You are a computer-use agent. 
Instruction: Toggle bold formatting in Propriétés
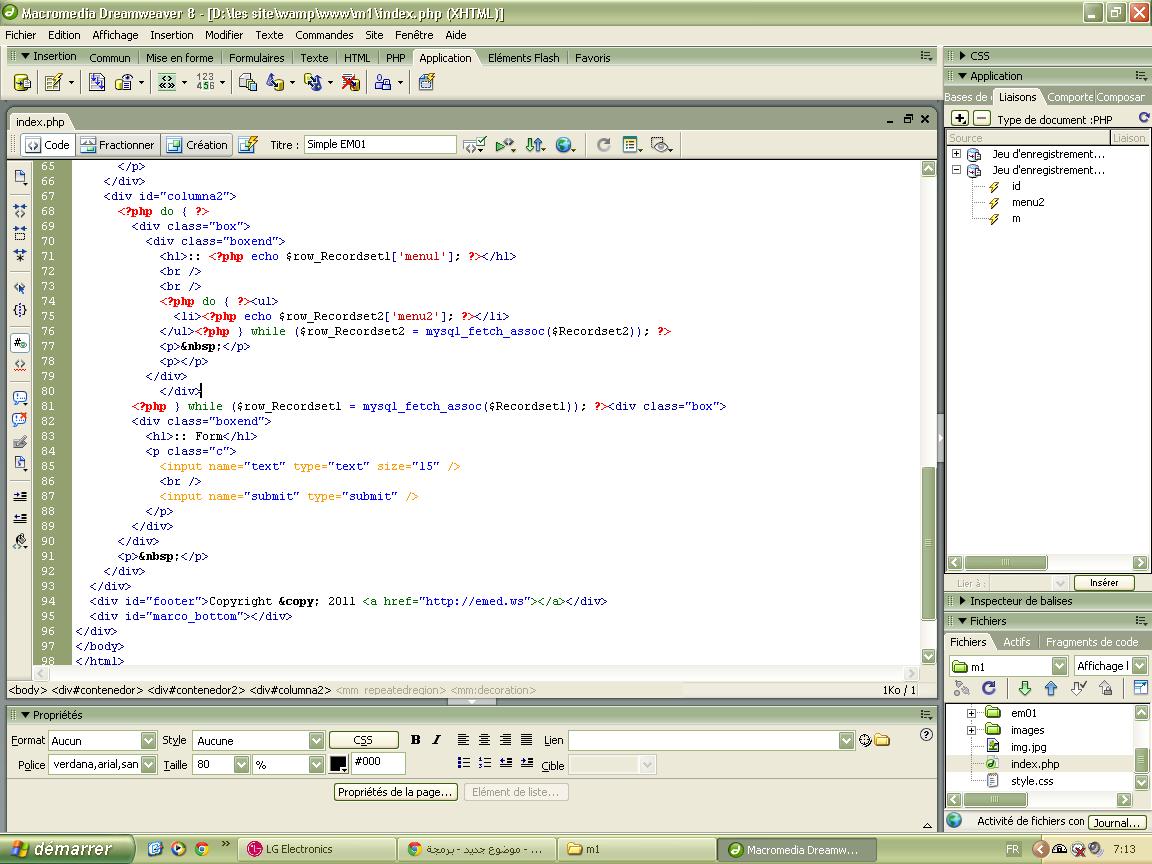tap(415, 740)
